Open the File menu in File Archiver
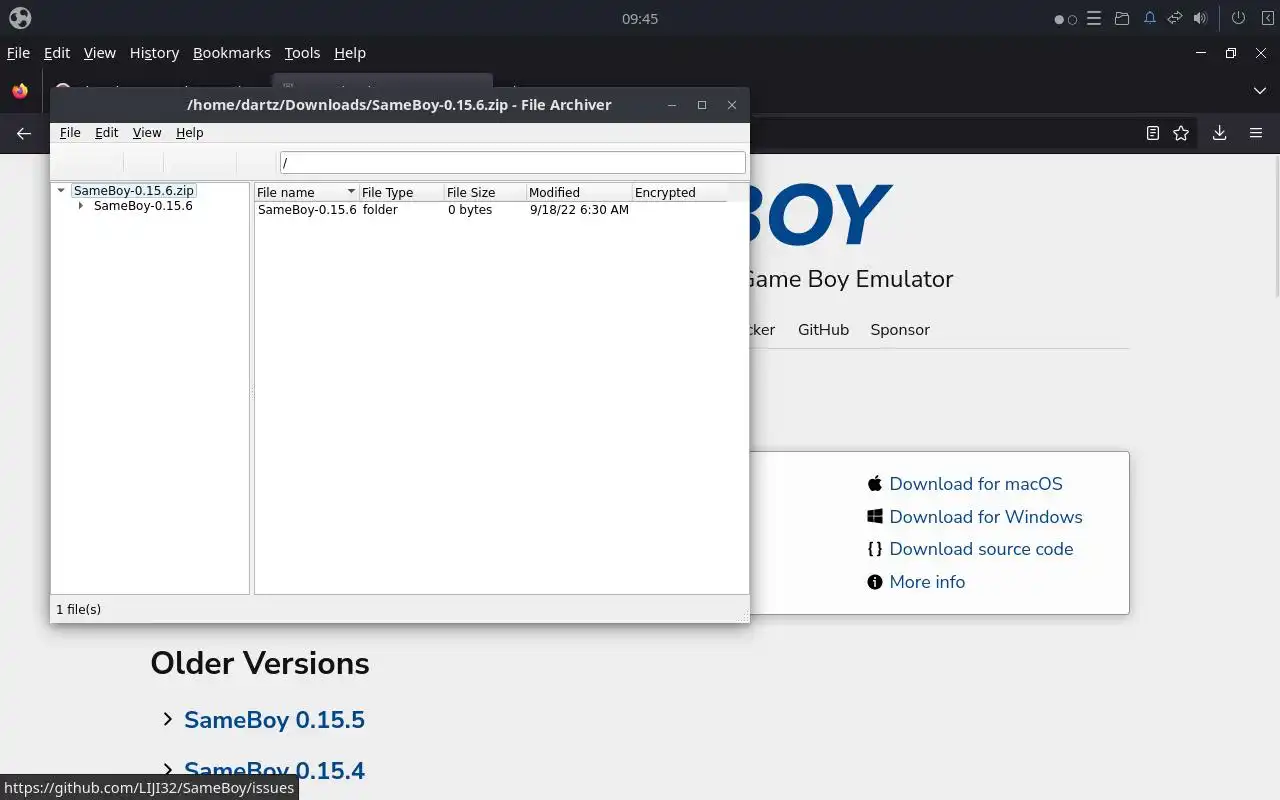The width and height of the screenshot is (1280, 800). click(70, 132)
